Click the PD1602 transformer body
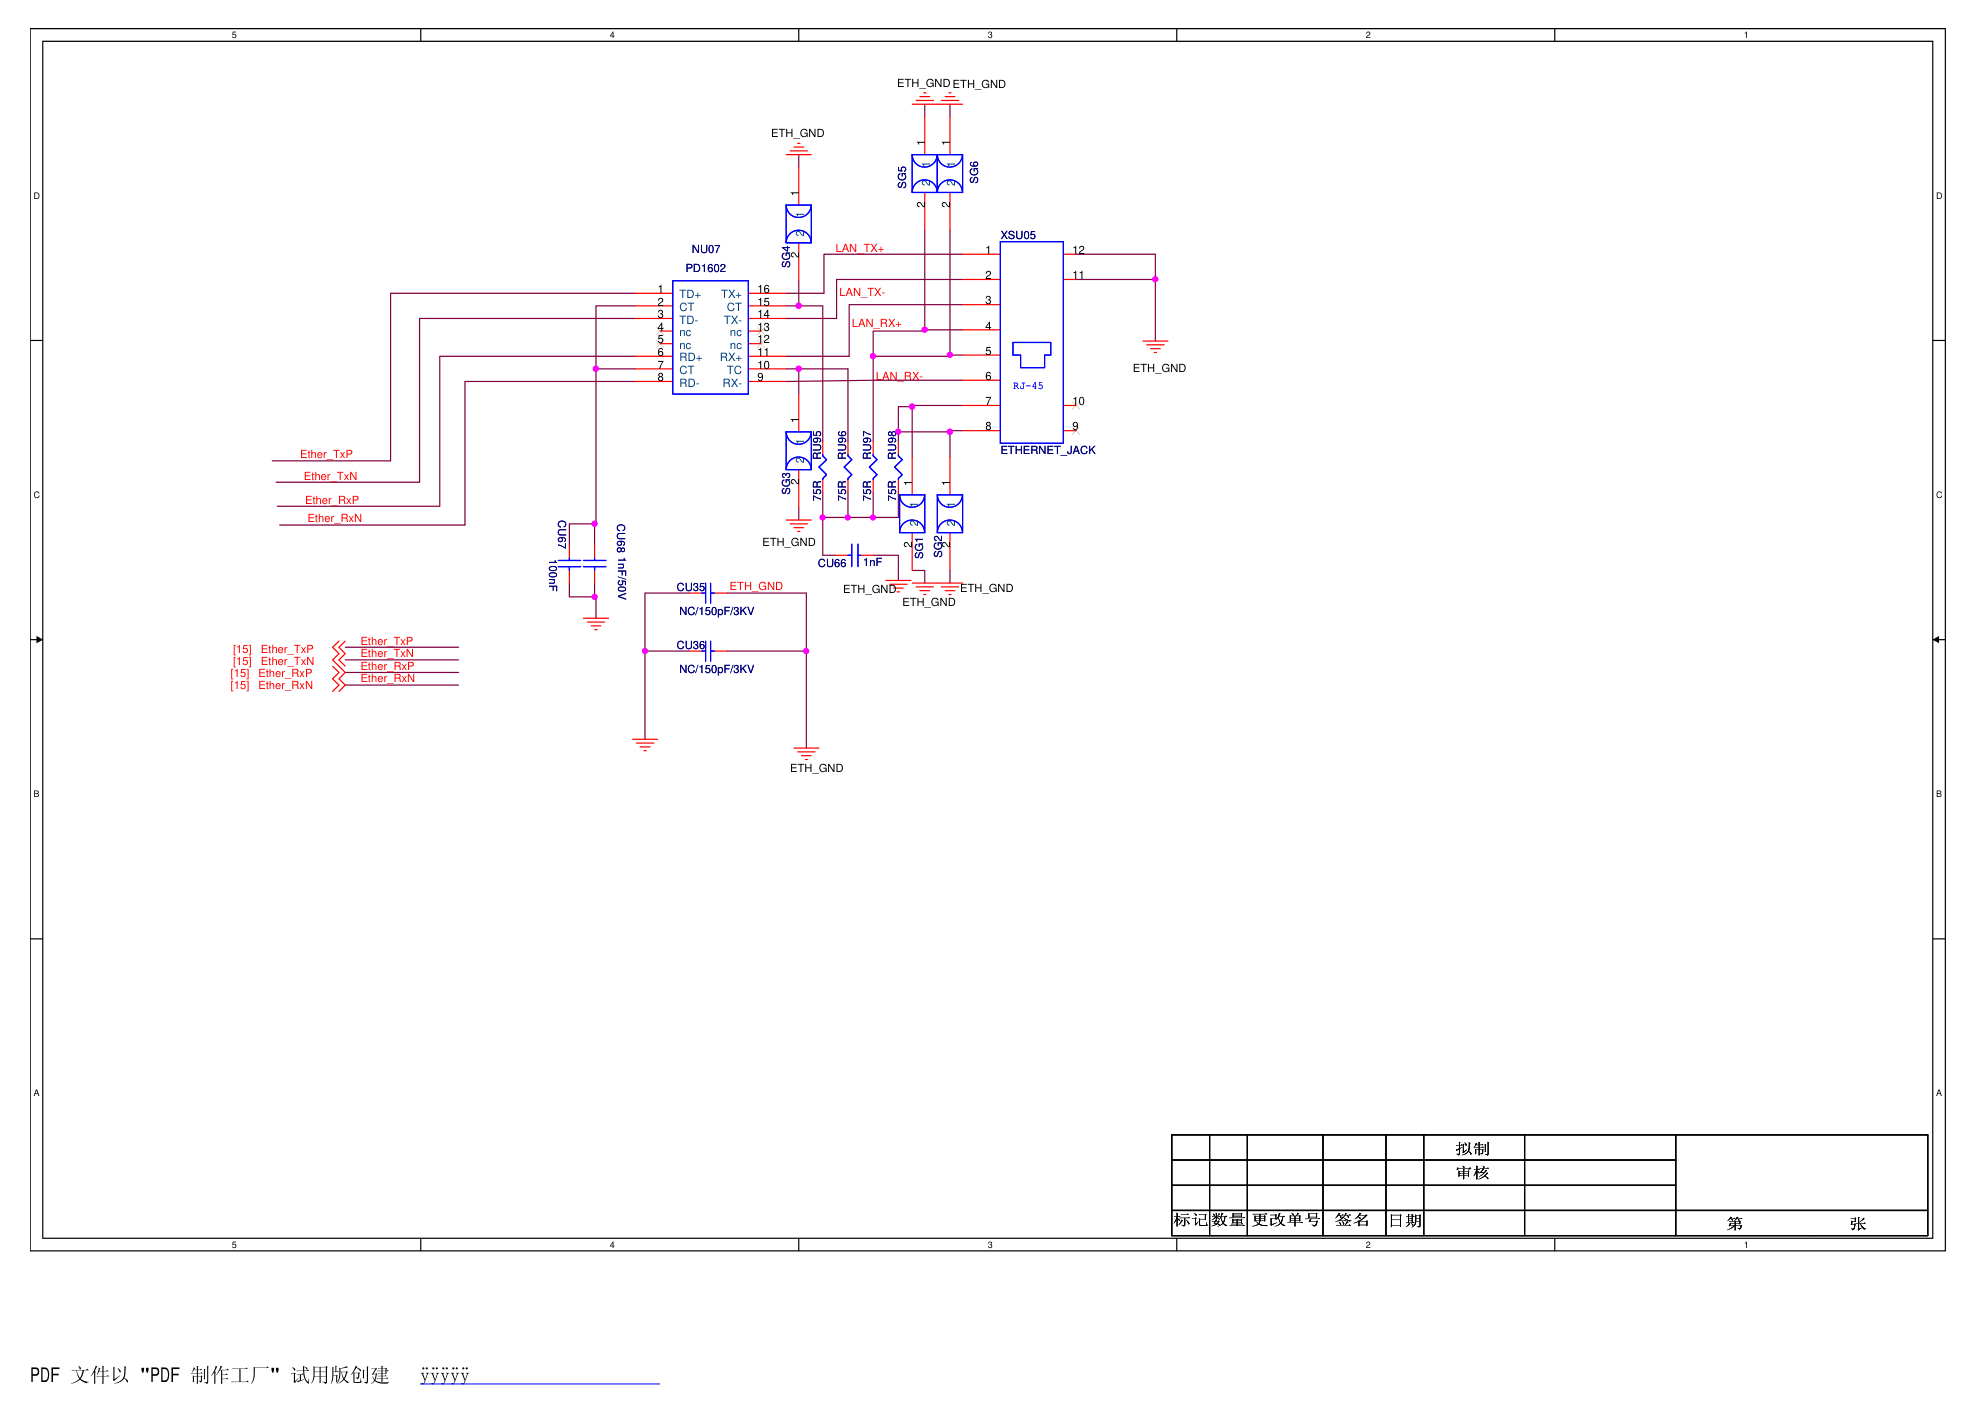 pyautogui.click(x=710, y=338)
